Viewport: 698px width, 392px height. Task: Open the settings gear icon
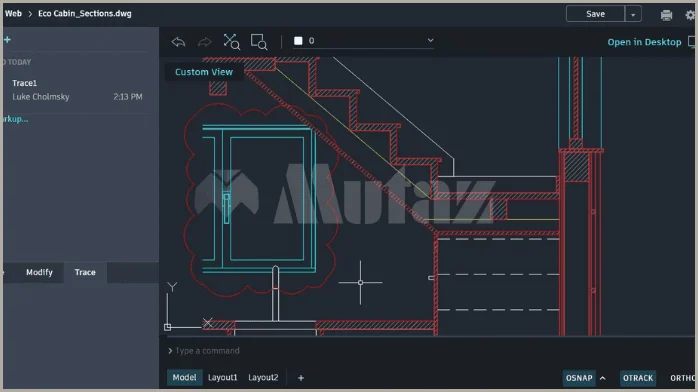coord(691,15)
